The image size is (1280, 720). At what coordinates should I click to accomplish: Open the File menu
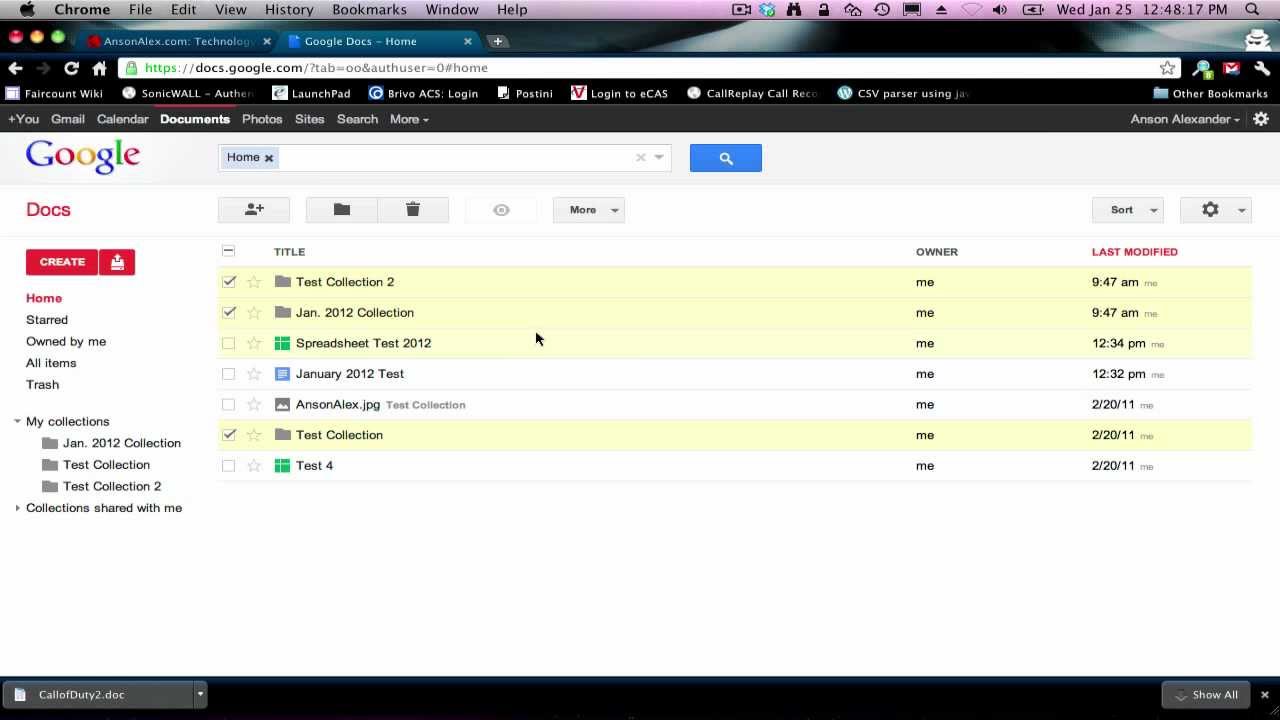pos(140,9)
